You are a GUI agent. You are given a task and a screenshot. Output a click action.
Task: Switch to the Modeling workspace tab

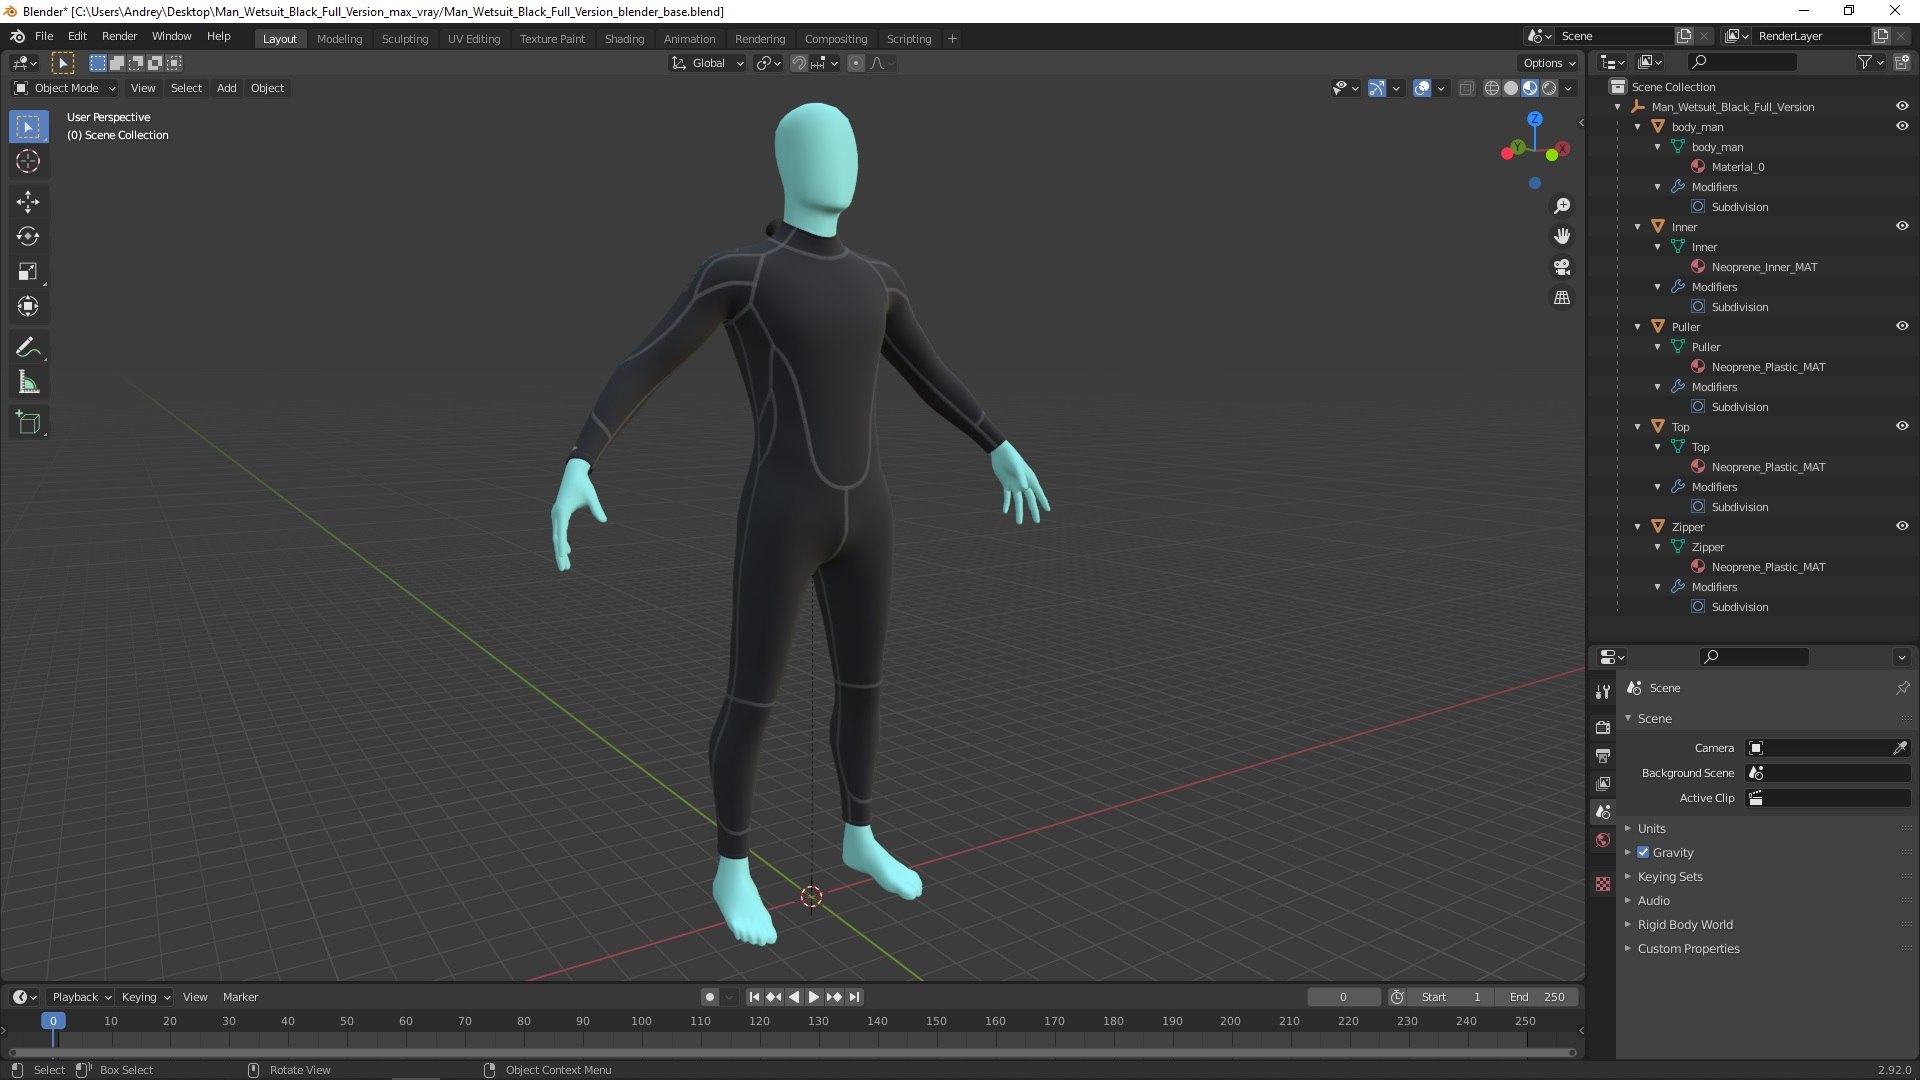point(339,39)
